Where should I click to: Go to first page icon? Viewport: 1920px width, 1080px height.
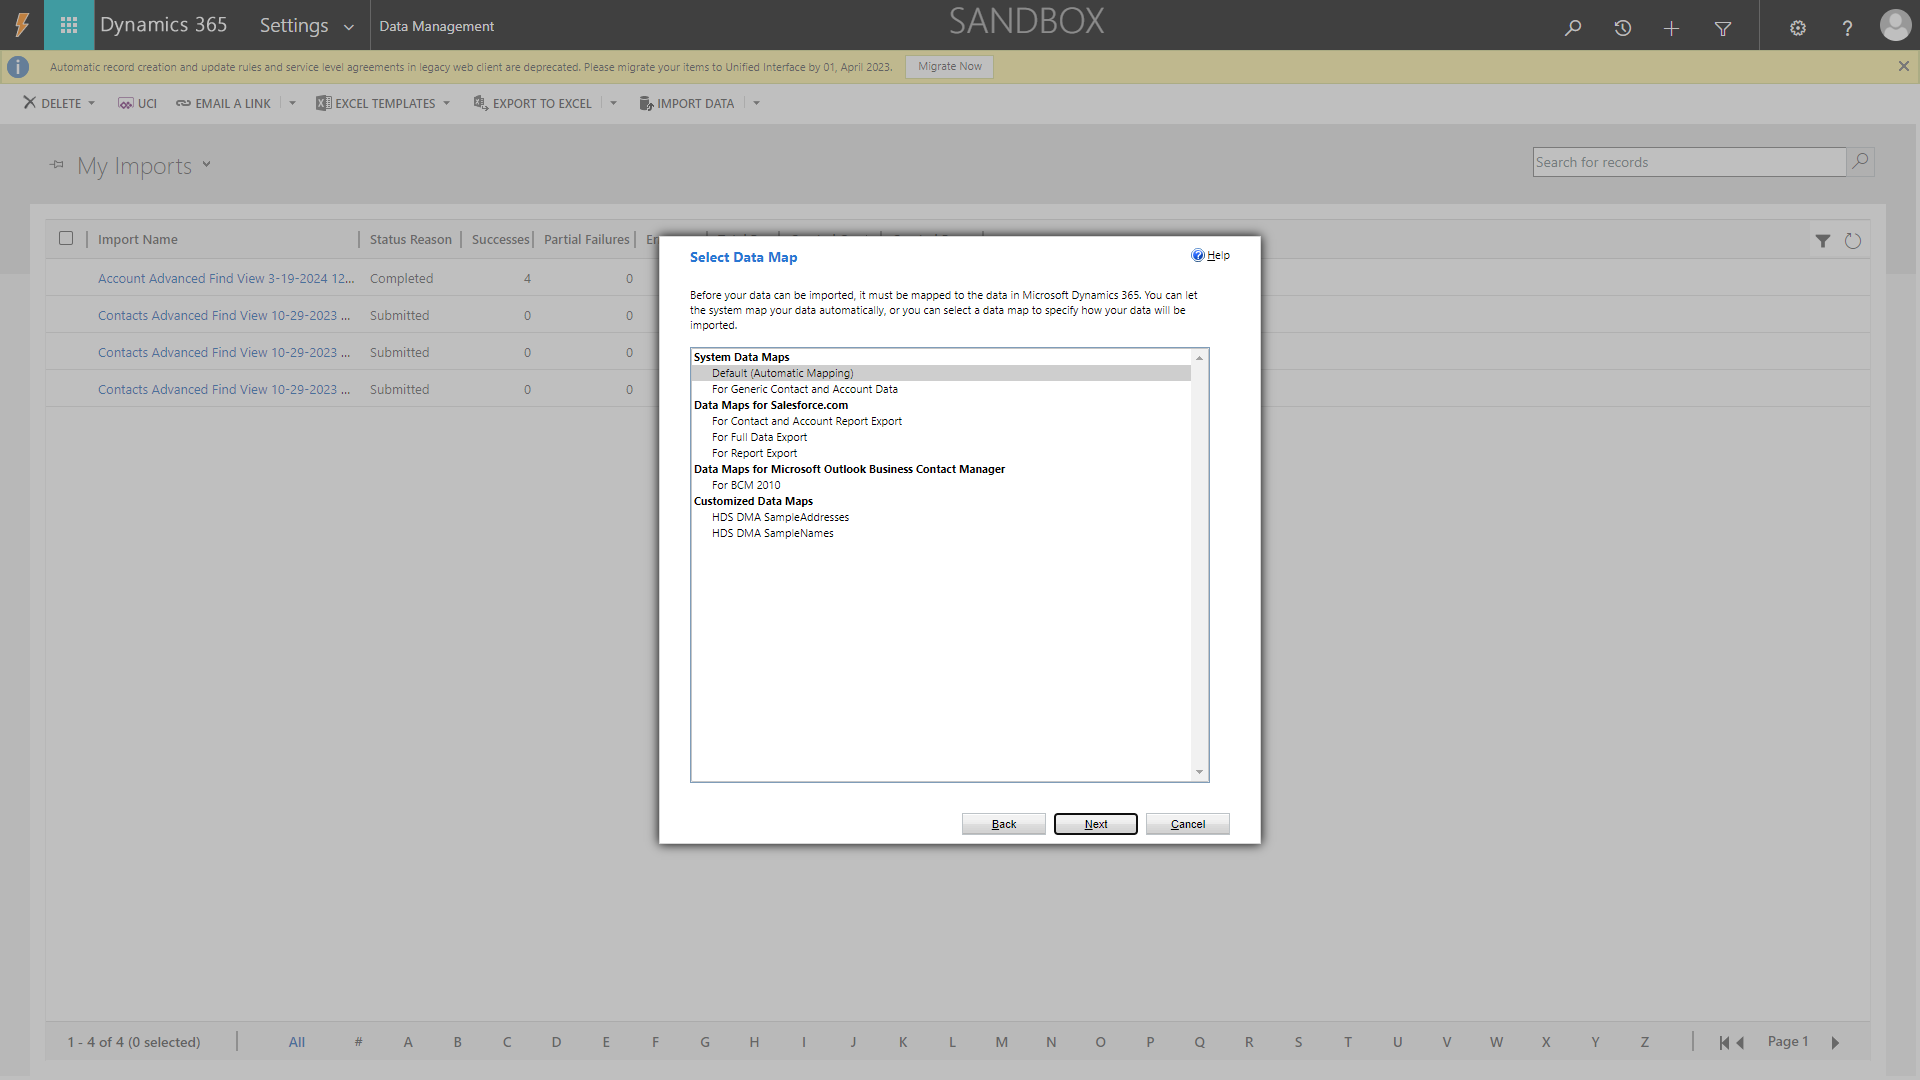[1724, 1042]
